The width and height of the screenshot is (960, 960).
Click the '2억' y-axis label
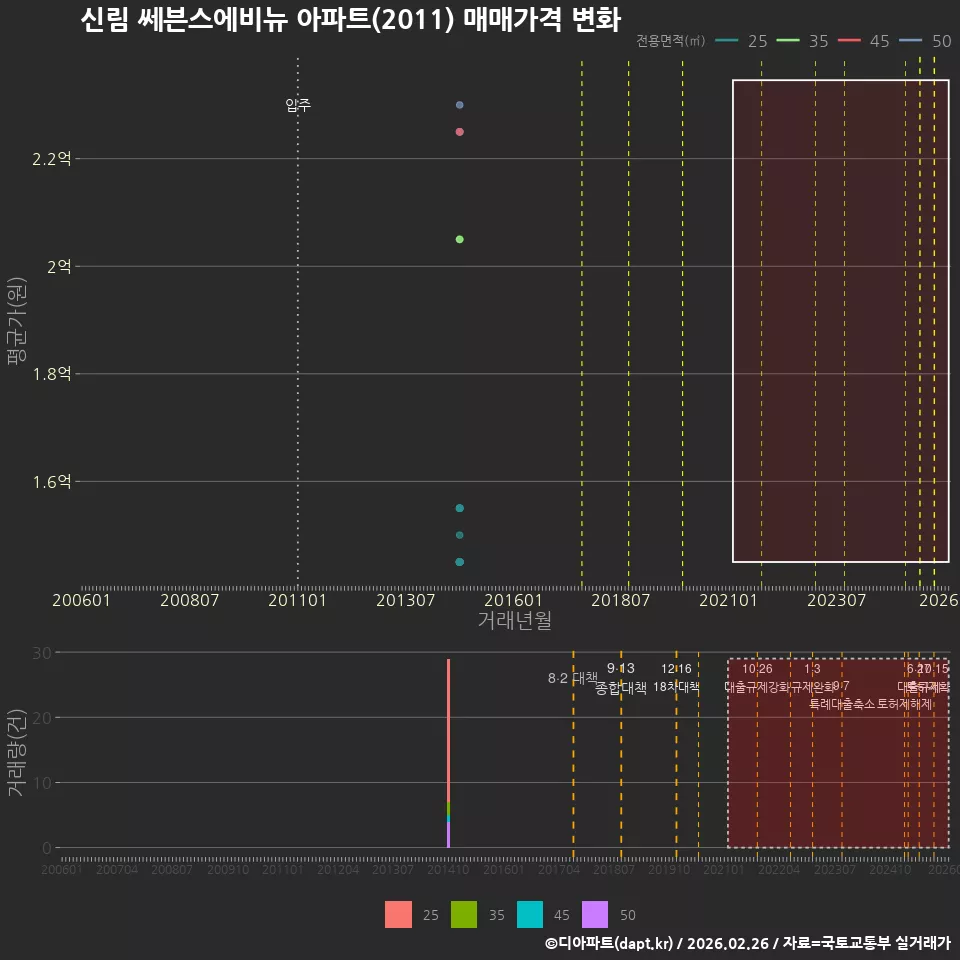59,266
